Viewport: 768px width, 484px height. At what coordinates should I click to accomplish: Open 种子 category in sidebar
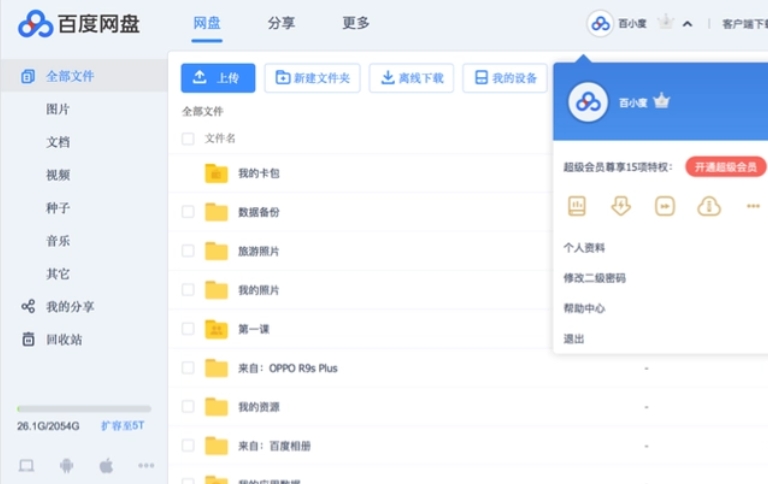[58, 208]
